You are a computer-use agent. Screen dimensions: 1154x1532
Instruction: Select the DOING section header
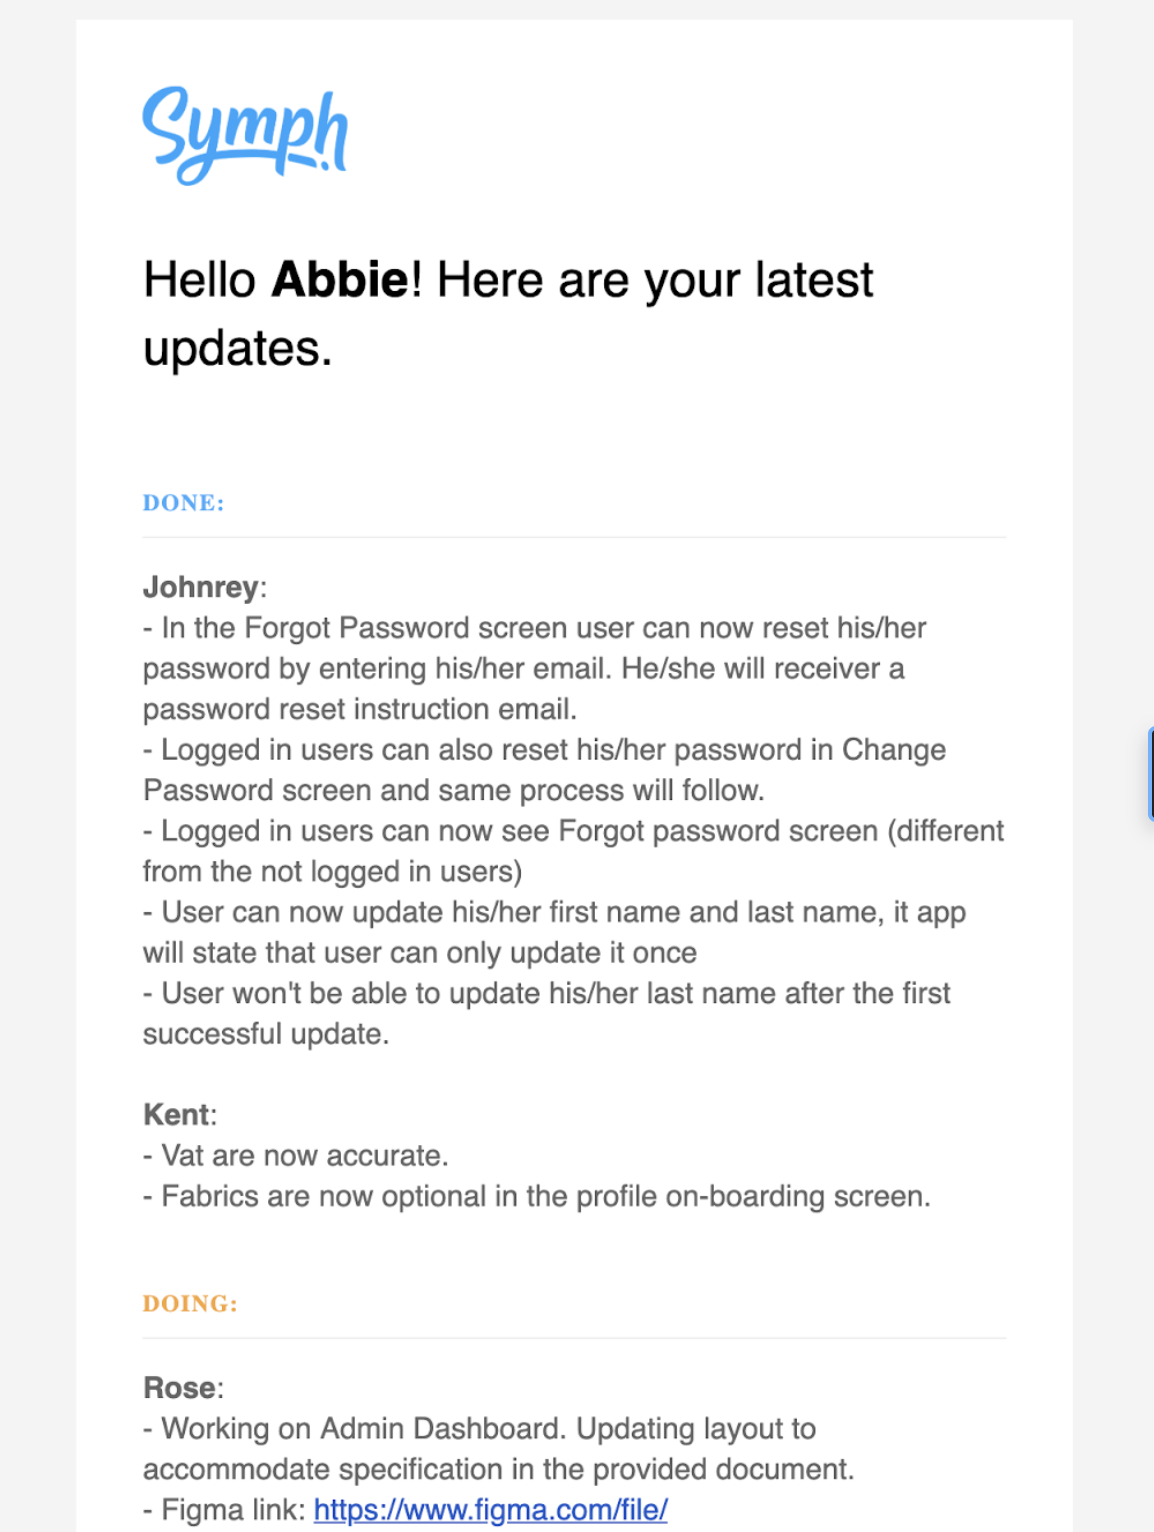click(x=190, y=1304)
